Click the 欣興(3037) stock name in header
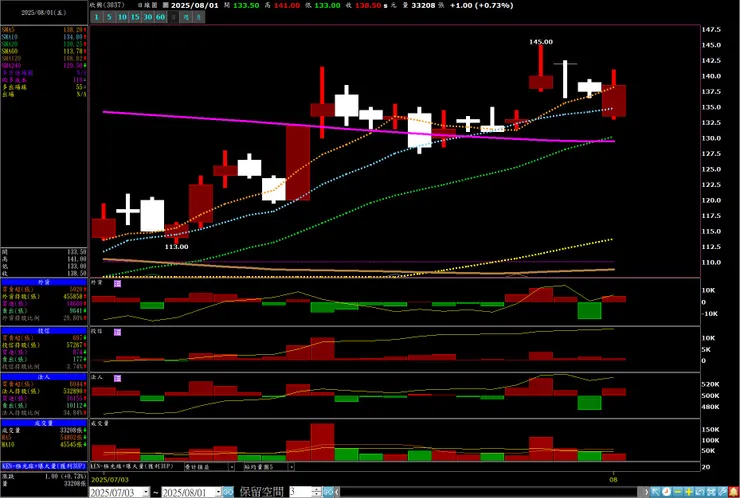This screenshot has height=498, width=740. [107, 5]
